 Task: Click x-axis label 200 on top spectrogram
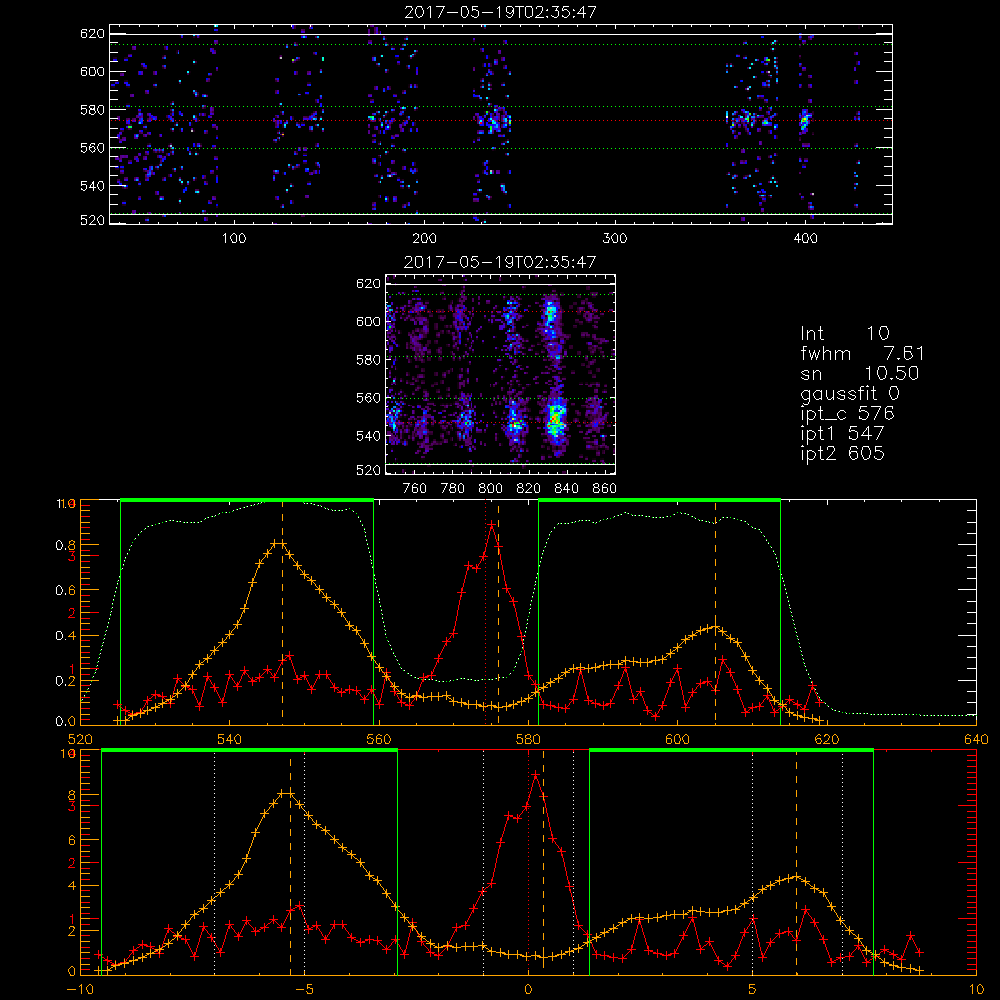424,239
